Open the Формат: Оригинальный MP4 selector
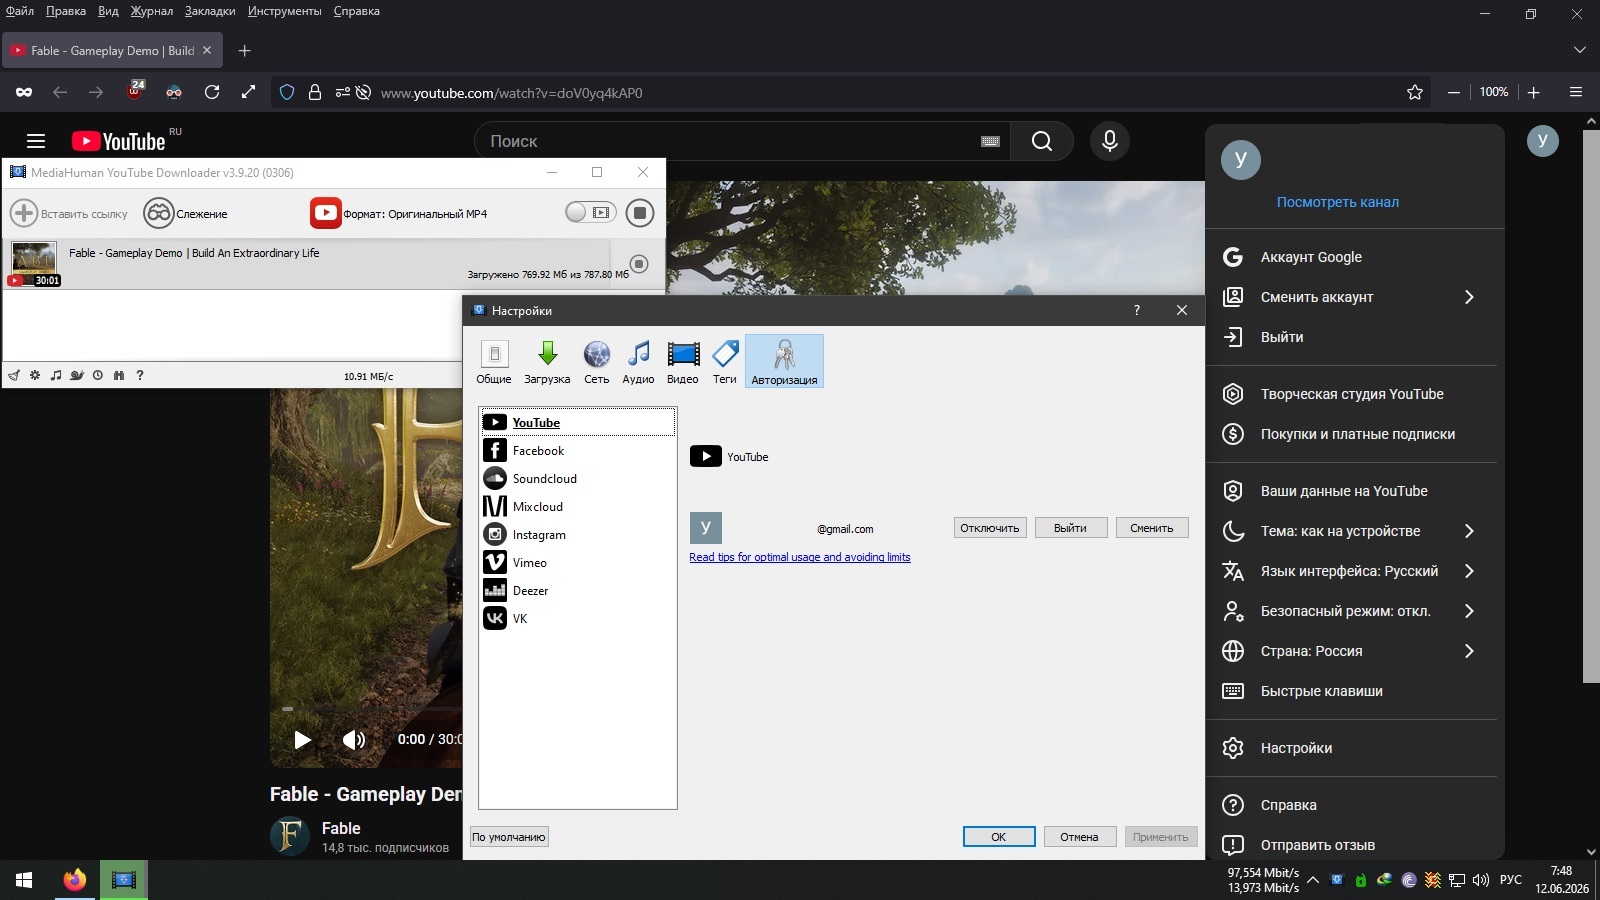 pos(399,213)
